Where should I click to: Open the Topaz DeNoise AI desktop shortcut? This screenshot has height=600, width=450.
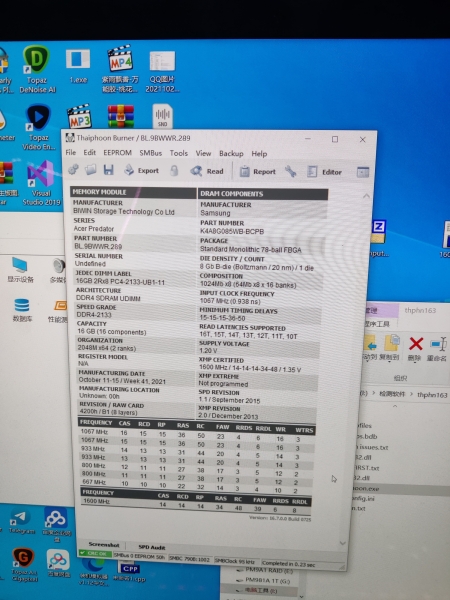pos(37,69)
